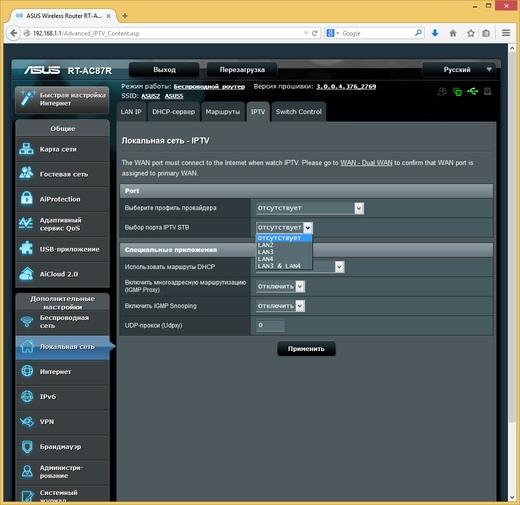Open Adaptive QoS (Адаптивный сервис QoS) icon
Screen dimensions: 520x505
click(x=26, y=224)
